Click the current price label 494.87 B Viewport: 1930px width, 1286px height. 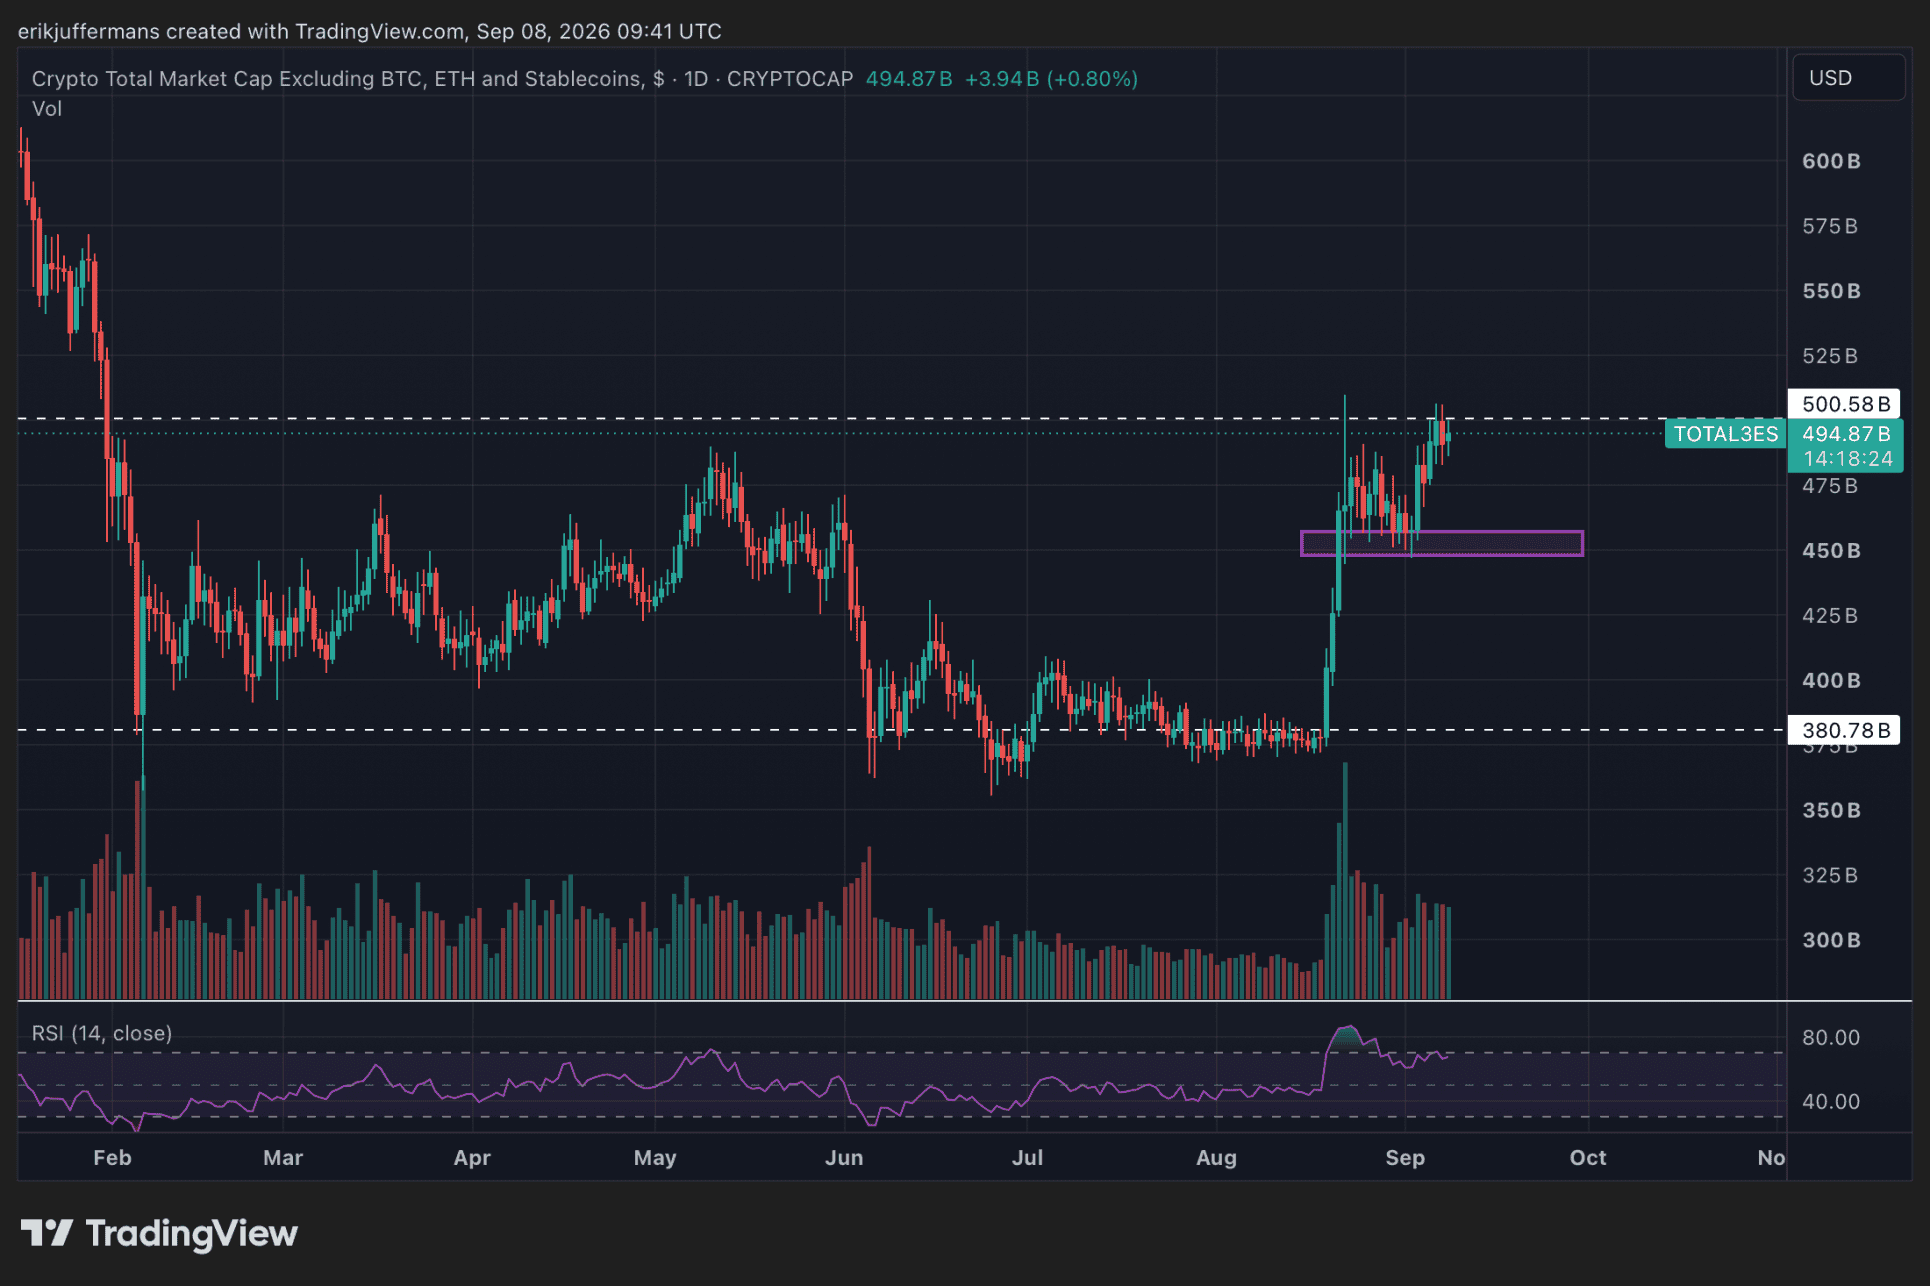coord(1845,434)
